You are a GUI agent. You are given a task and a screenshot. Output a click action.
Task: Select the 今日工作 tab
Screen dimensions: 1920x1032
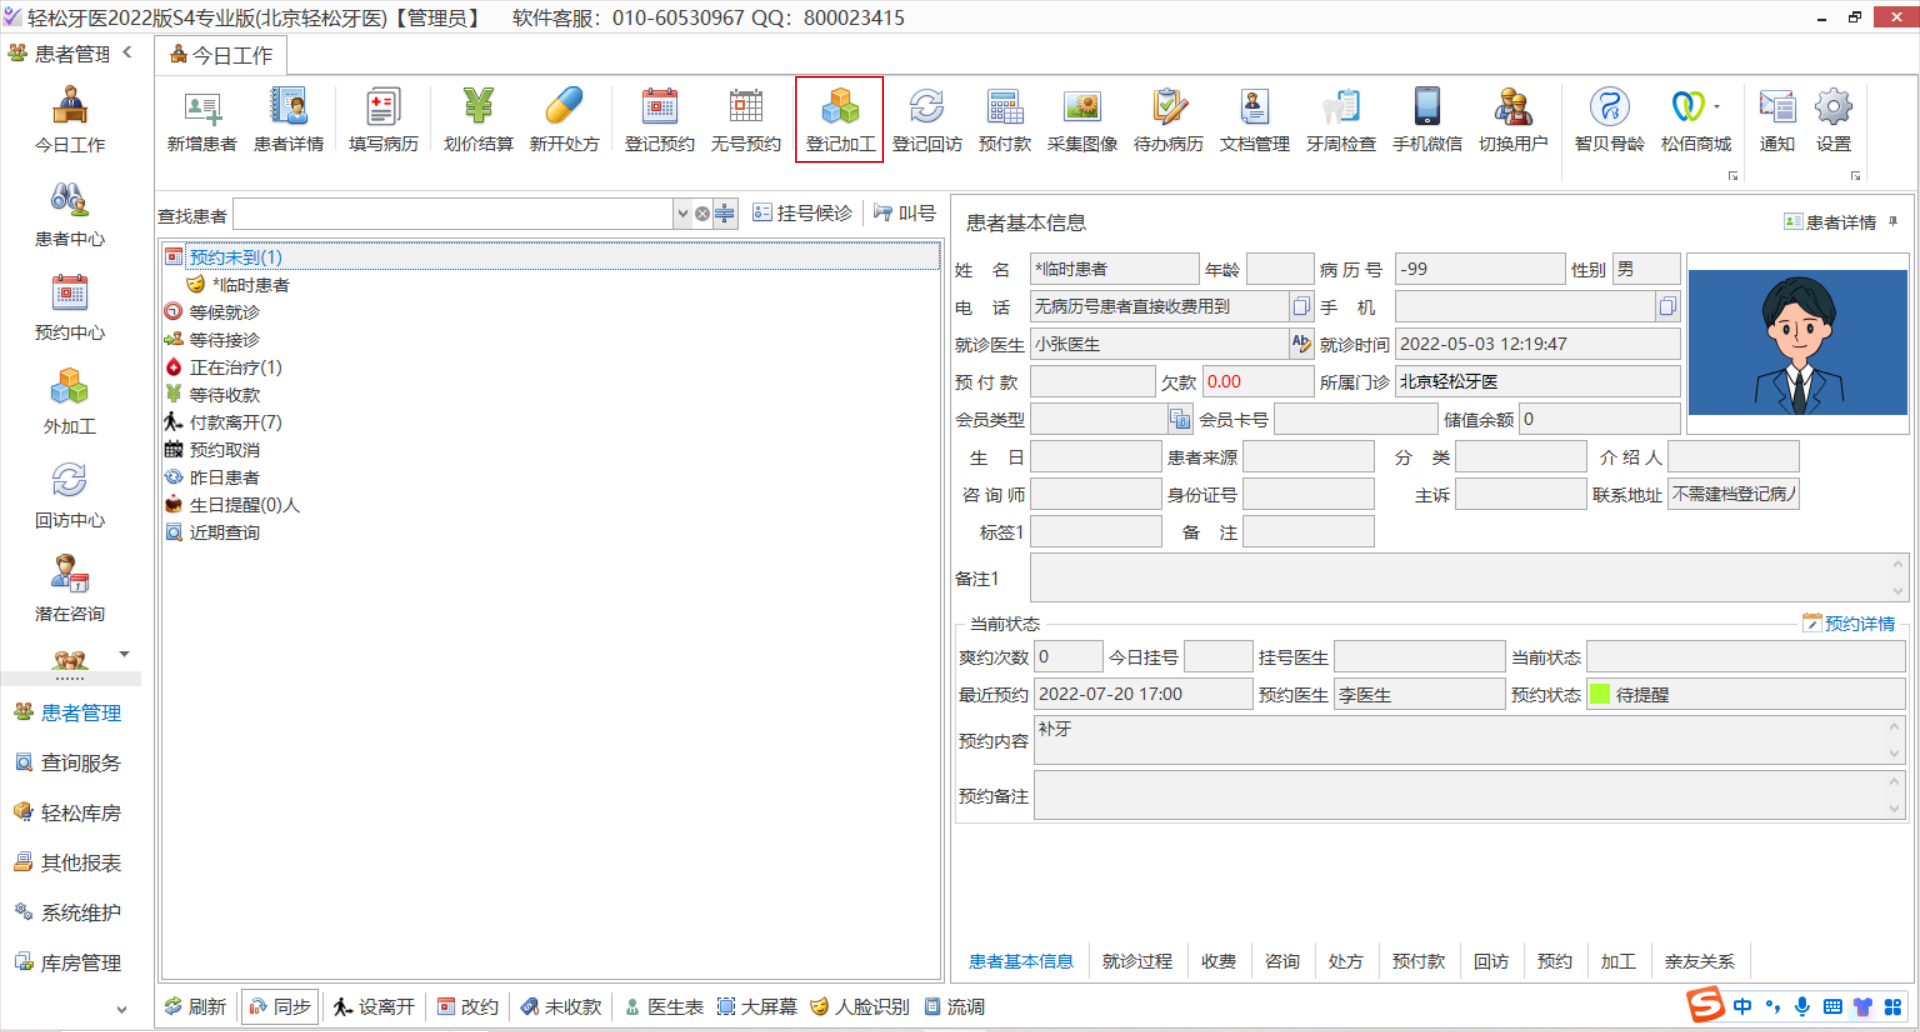[x=221, y=55]
